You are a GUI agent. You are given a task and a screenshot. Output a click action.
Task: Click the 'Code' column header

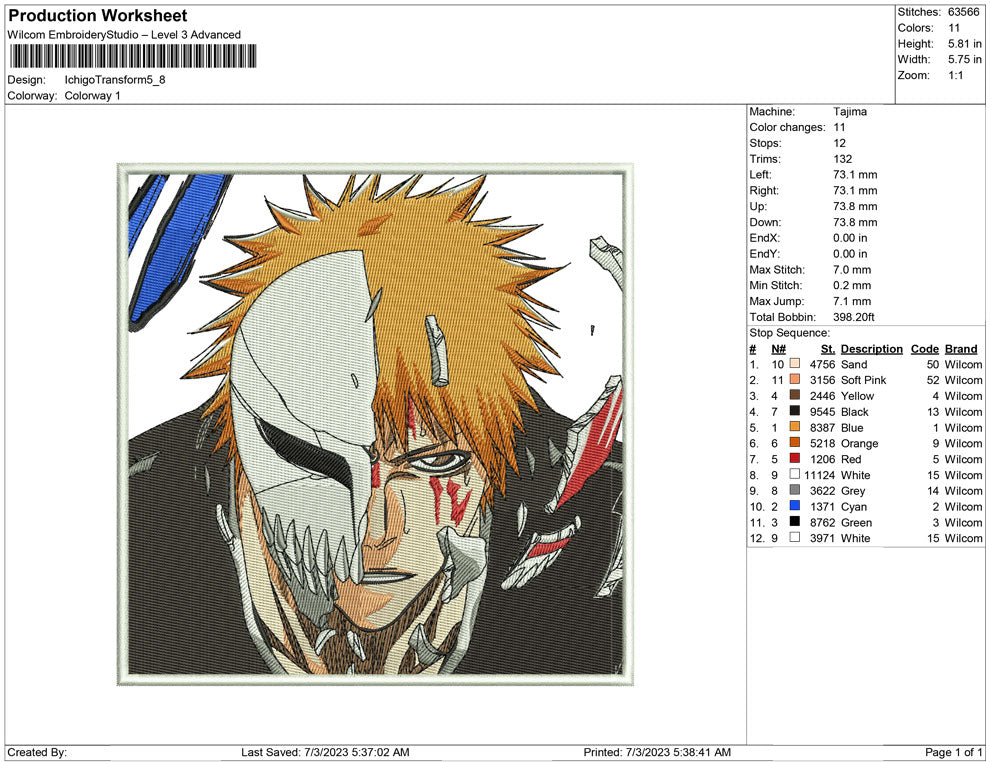pos(924,349)
